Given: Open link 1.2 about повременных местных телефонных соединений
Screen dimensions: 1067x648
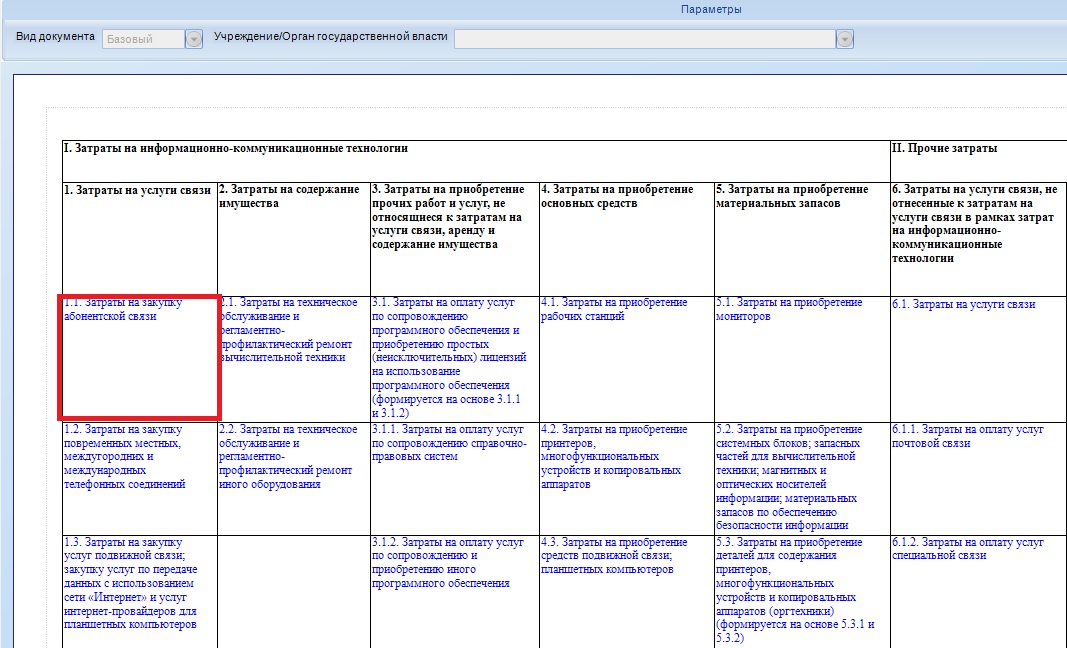Looking at the screenshot, I should (125, 457).
